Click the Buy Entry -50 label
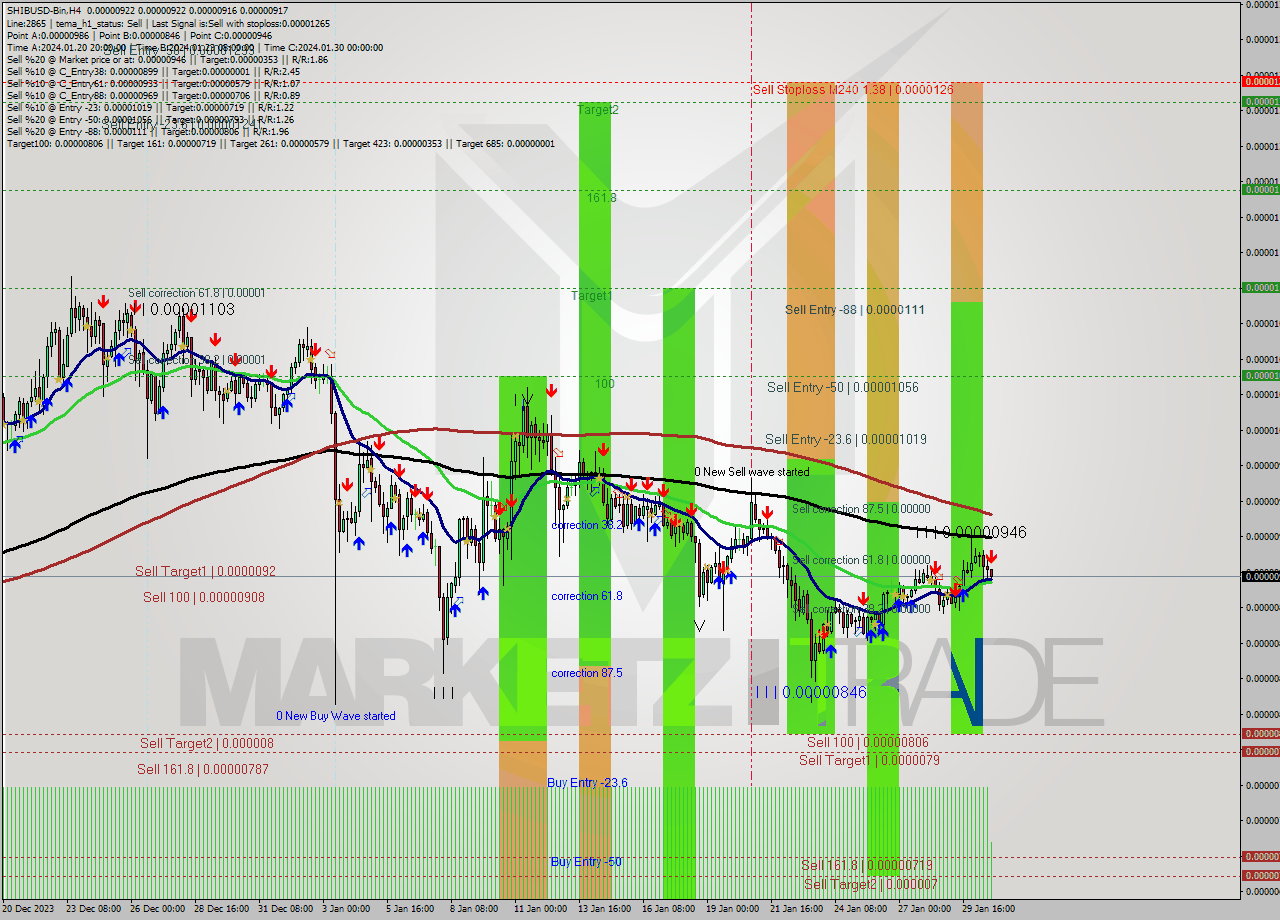1280x920 pixels. [586, 861]
